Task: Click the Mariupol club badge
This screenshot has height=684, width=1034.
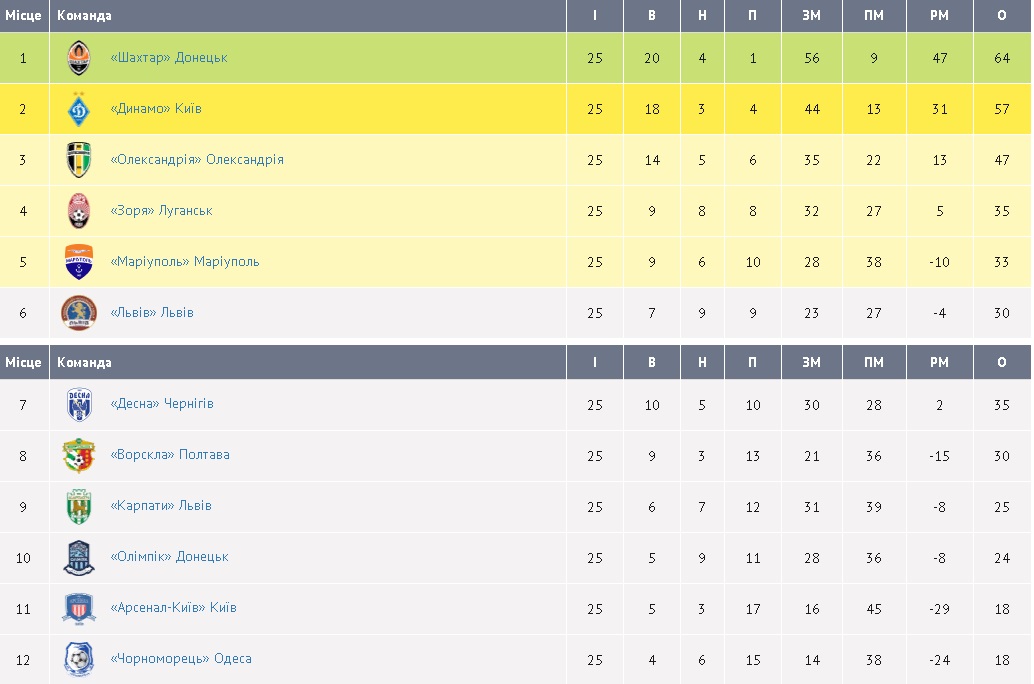Action: tap(79, 262)
